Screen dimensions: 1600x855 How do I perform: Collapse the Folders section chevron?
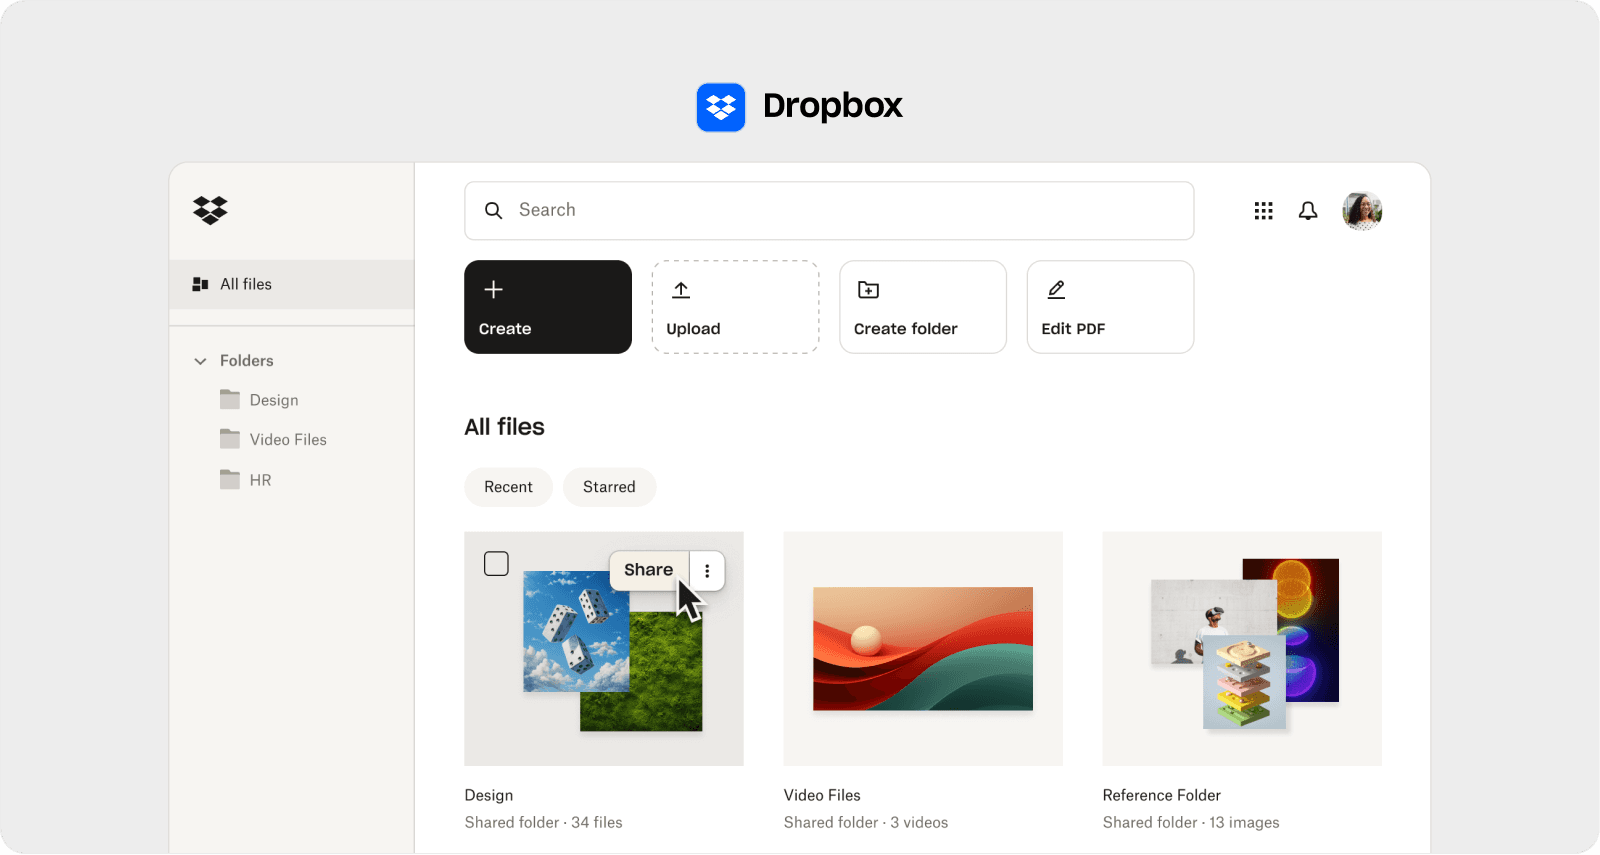(200, 361)
